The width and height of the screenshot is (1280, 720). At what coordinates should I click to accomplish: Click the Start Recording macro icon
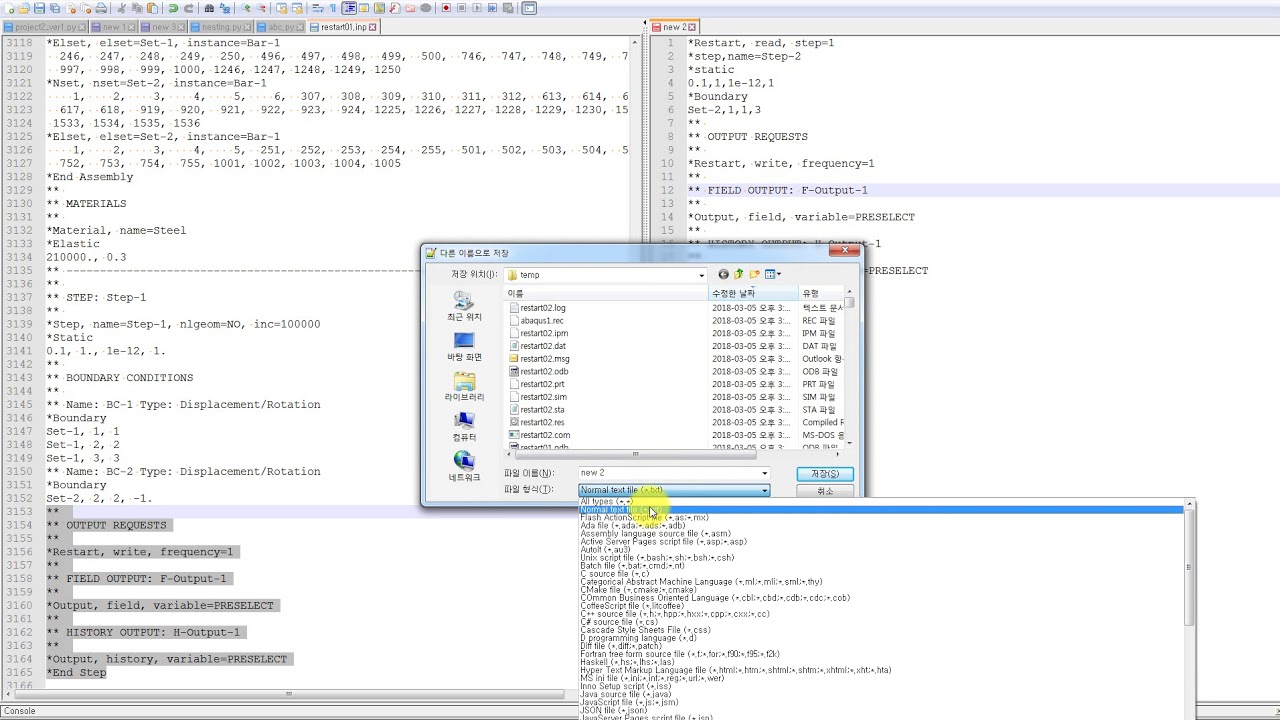(x=446, y=8)
